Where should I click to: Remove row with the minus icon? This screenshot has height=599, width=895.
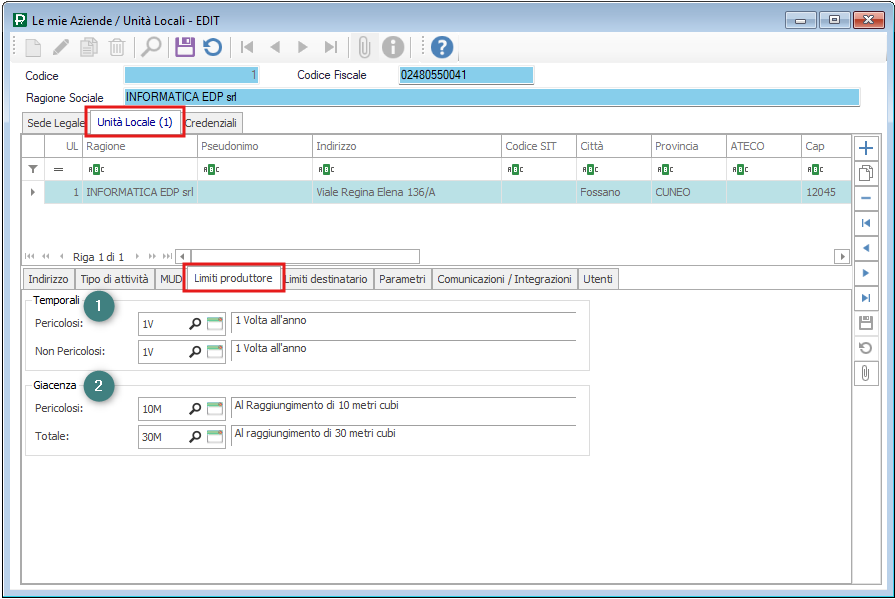point(866,198)
